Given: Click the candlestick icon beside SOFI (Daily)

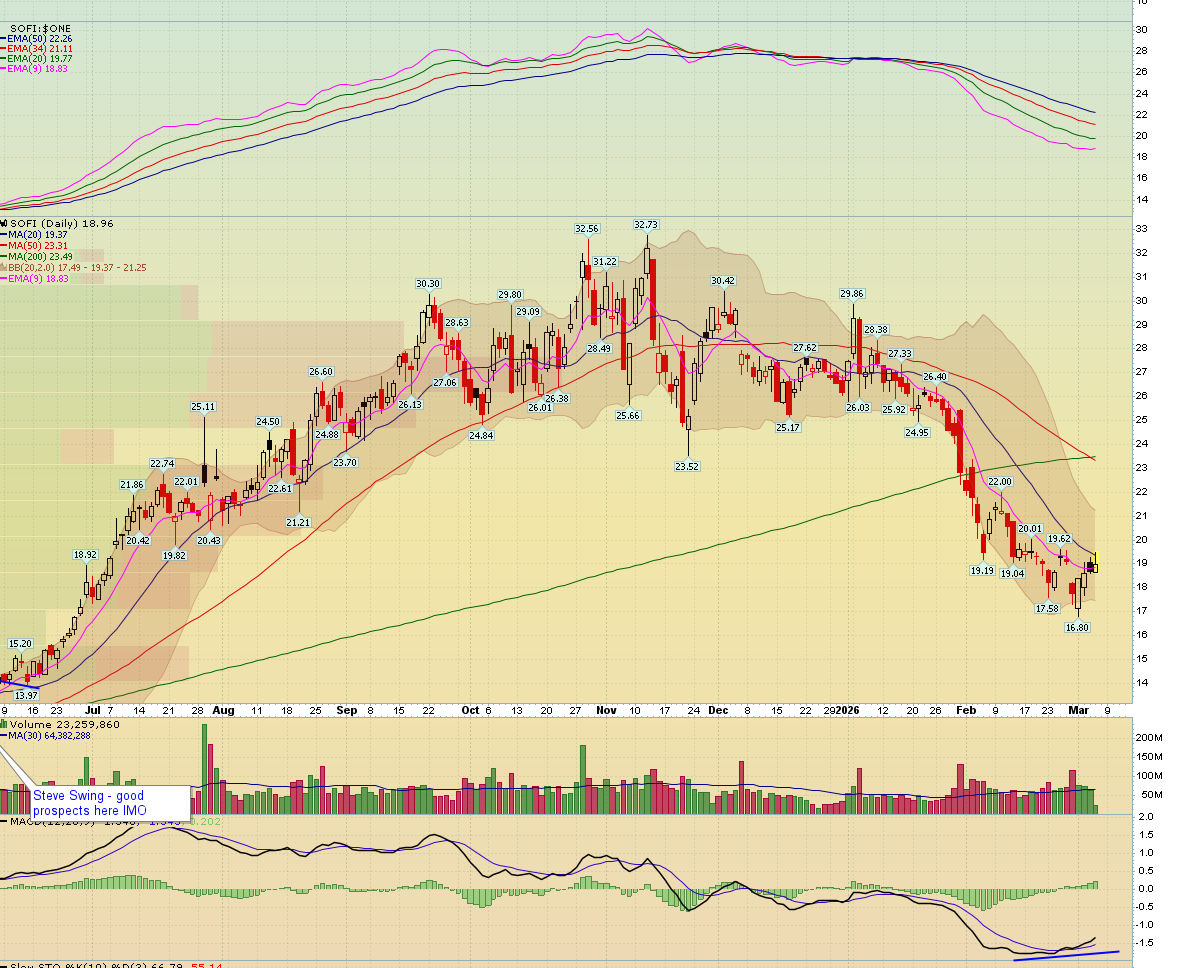Looking at the screenshot, I should [x=4, y=224].
